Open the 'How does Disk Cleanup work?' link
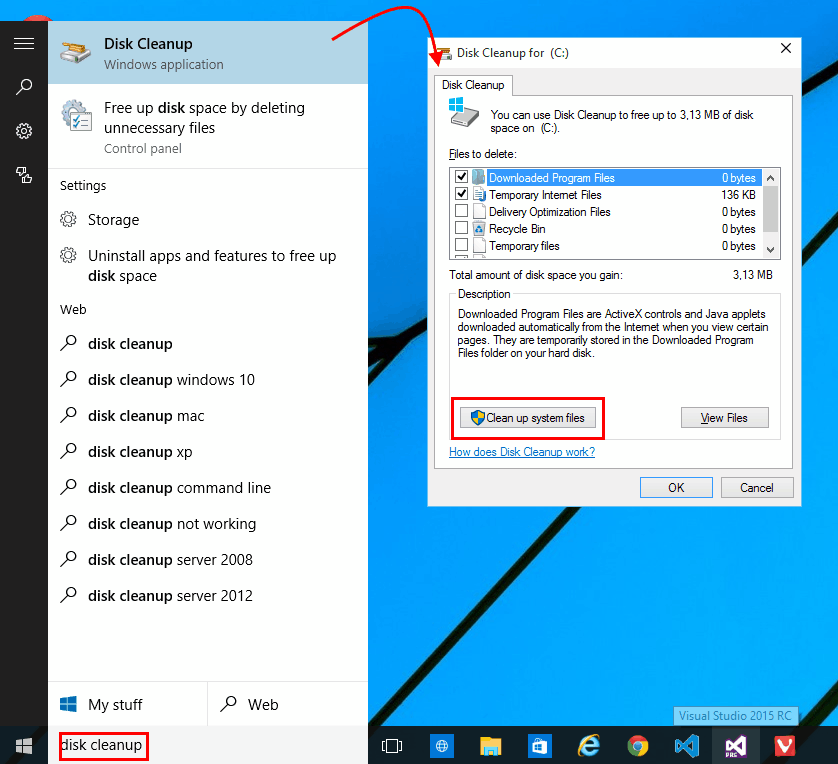The image size is (838, 764). (x=522, y=452)
